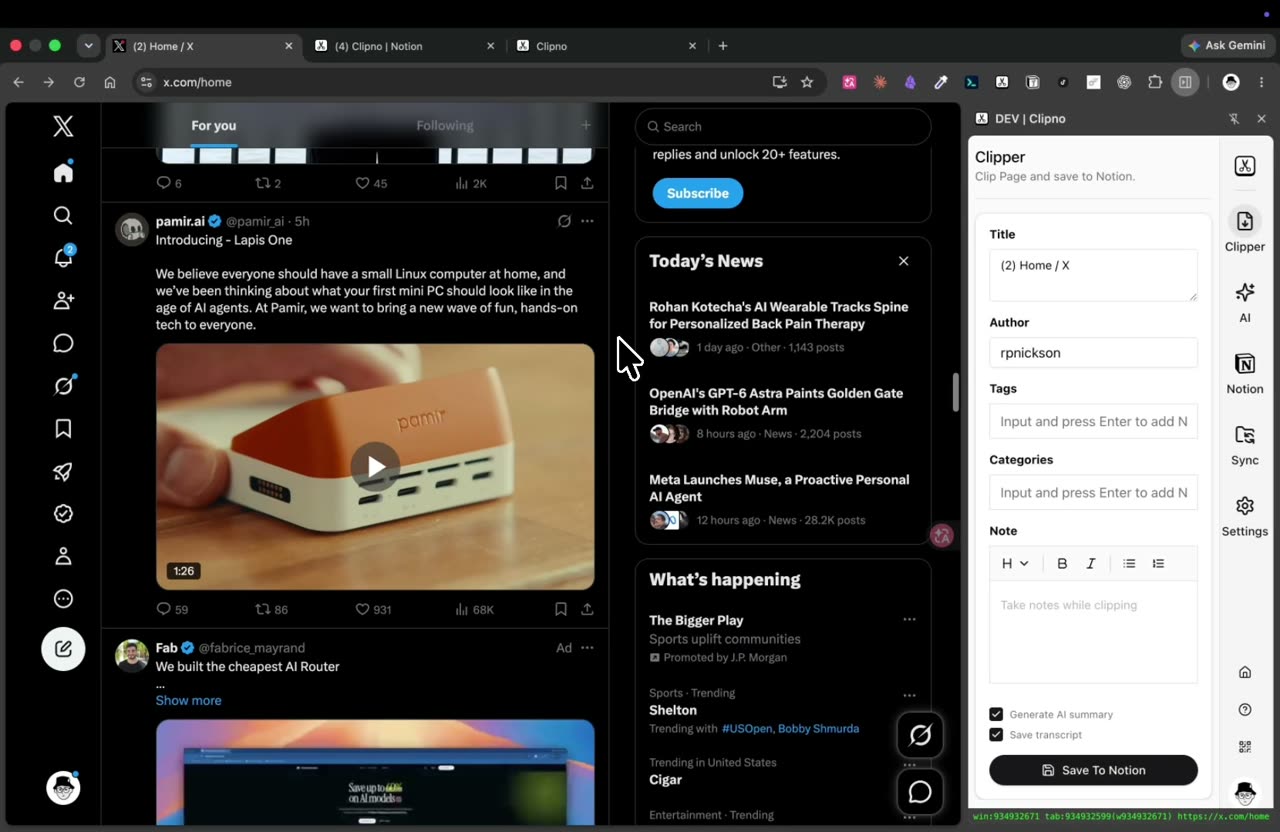Open more options on Fab ad post
1280x832 pixels.
click(587, 648)
